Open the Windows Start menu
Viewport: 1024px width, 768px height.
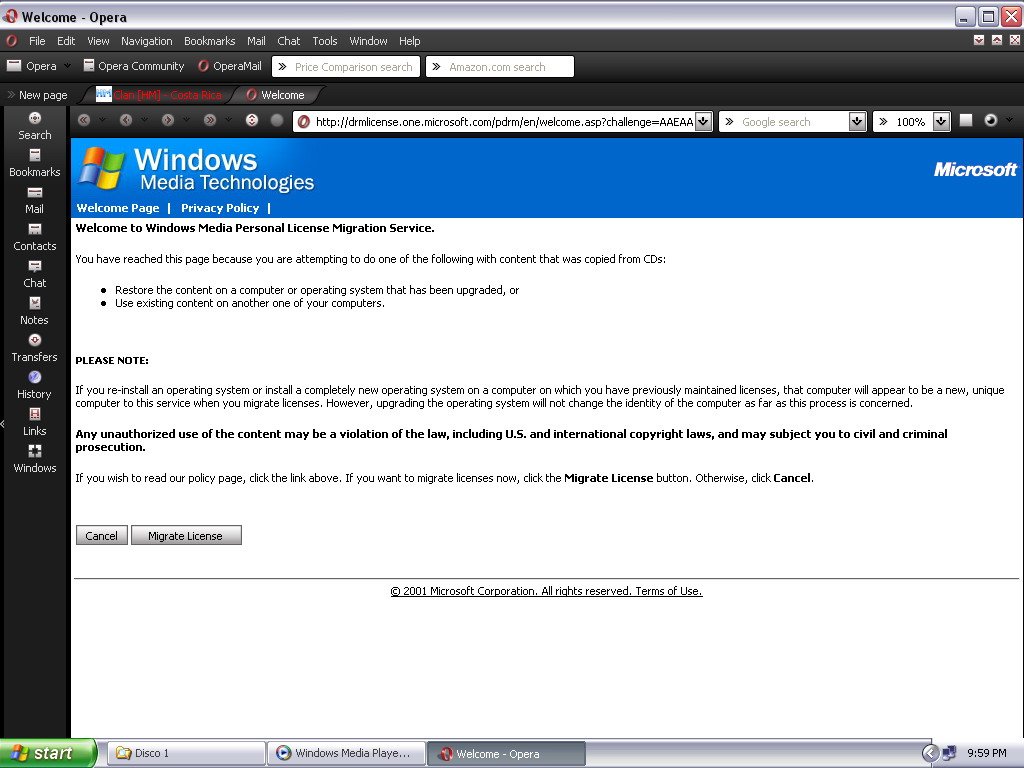pyautogui.click(x=48, y=753)
